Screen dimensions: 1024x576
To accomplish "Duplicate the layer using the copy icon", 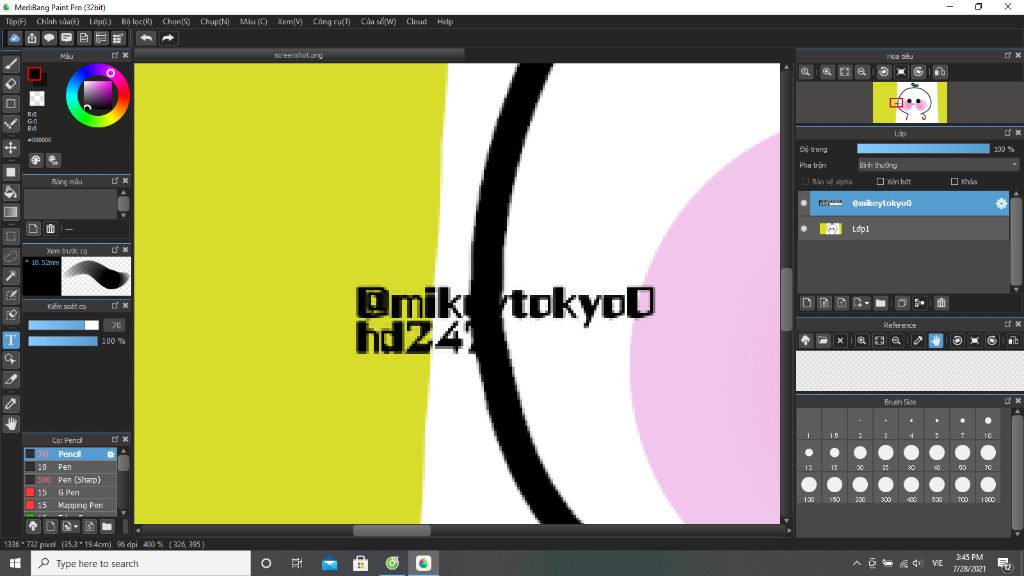I will [x=902, y=303].
